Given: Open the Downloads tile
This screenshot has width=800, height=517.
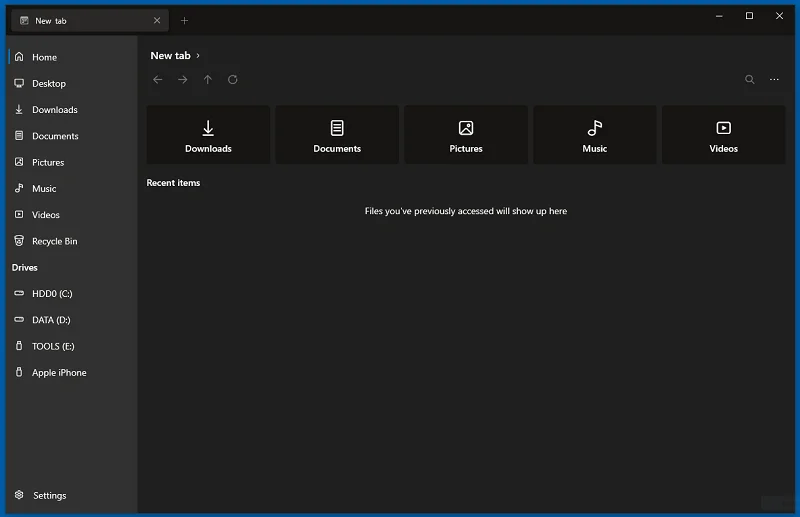Looking at the screenshot, I should [x=208, y=135].
